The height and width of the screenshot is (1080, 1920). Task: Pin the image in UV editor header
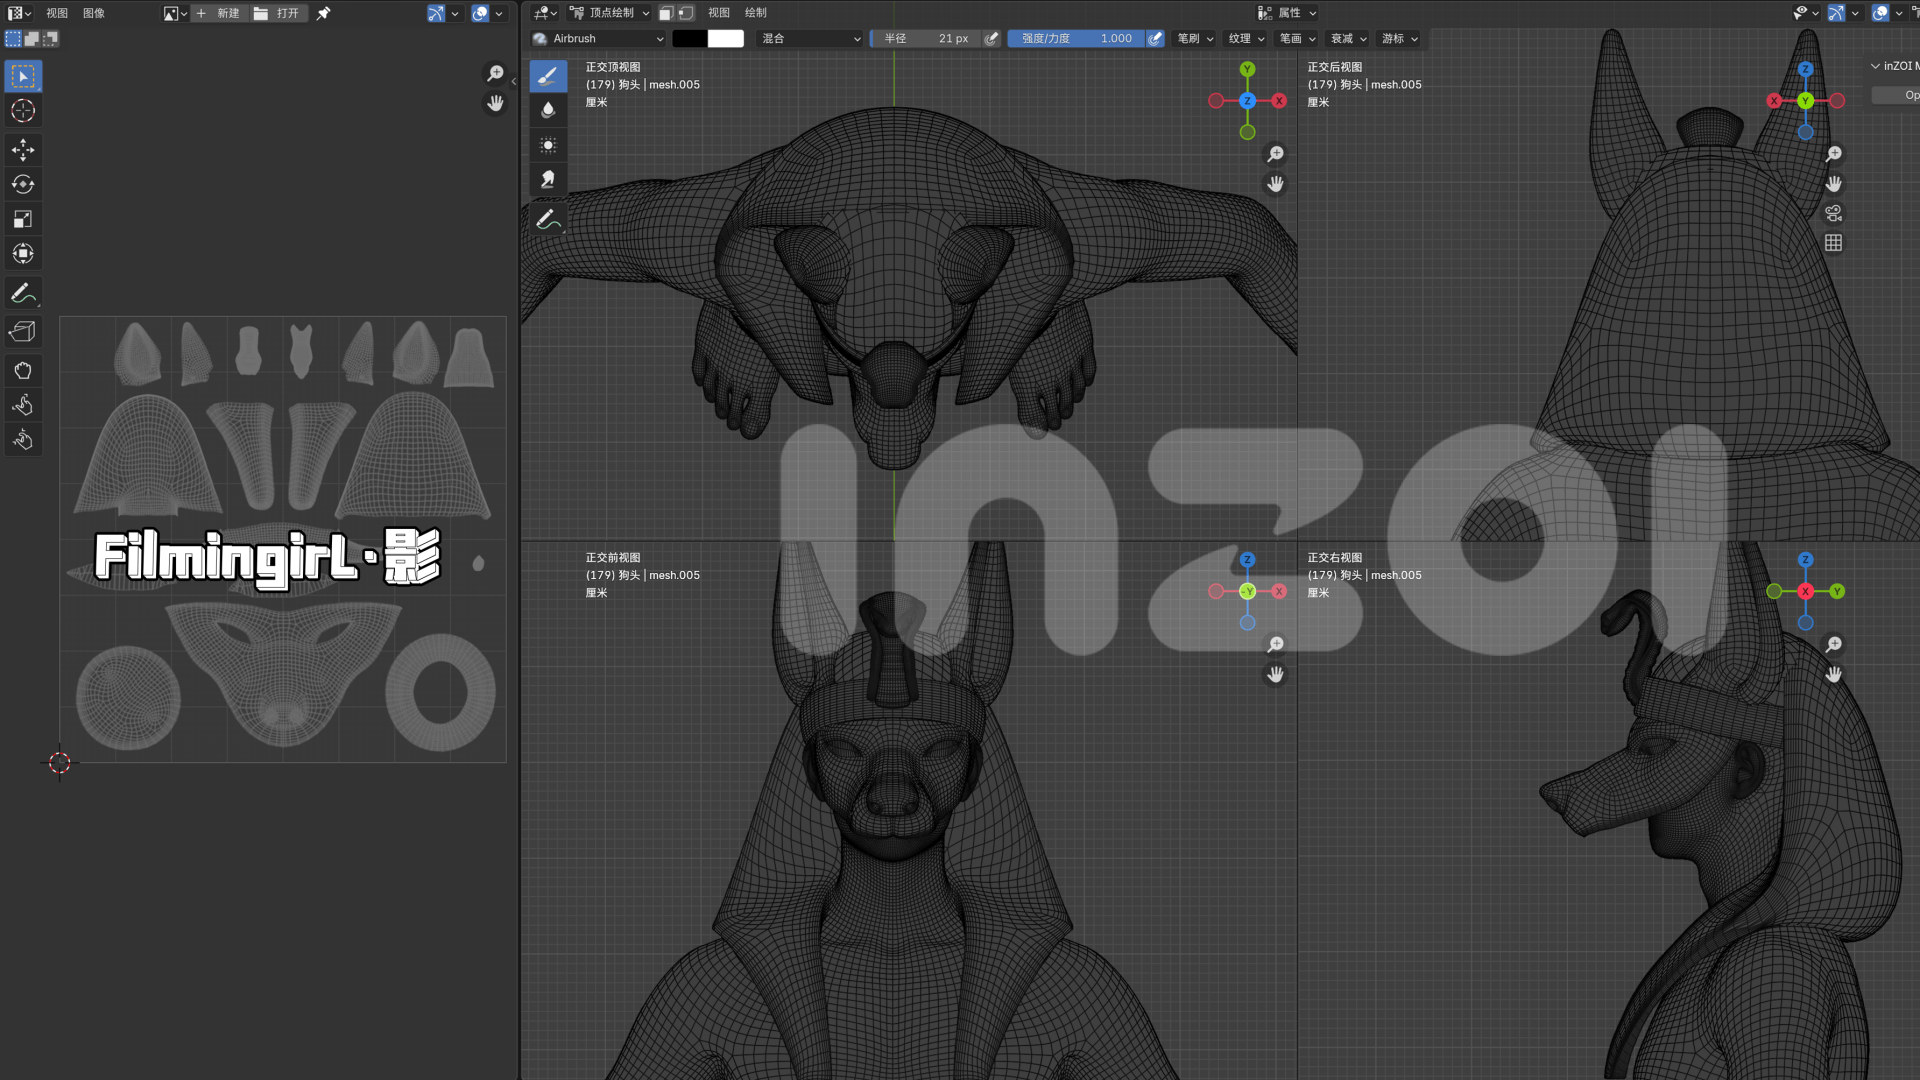[x=323, y=13]
